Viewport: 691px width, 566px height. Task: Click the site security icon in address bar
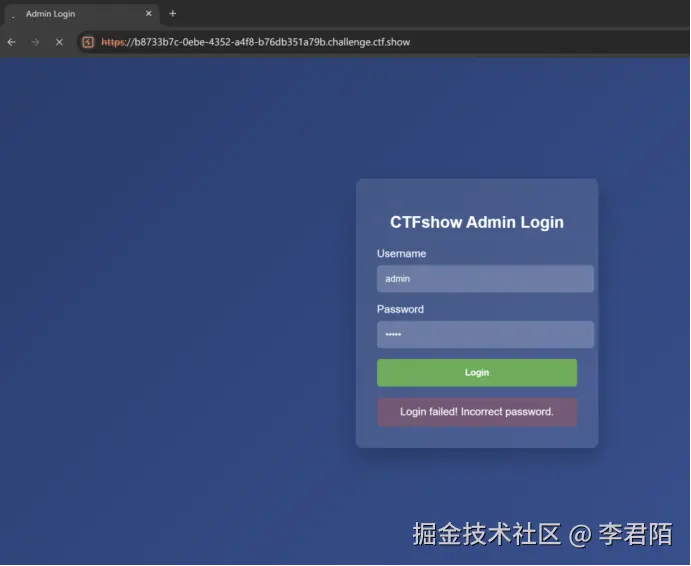[88, 42]
